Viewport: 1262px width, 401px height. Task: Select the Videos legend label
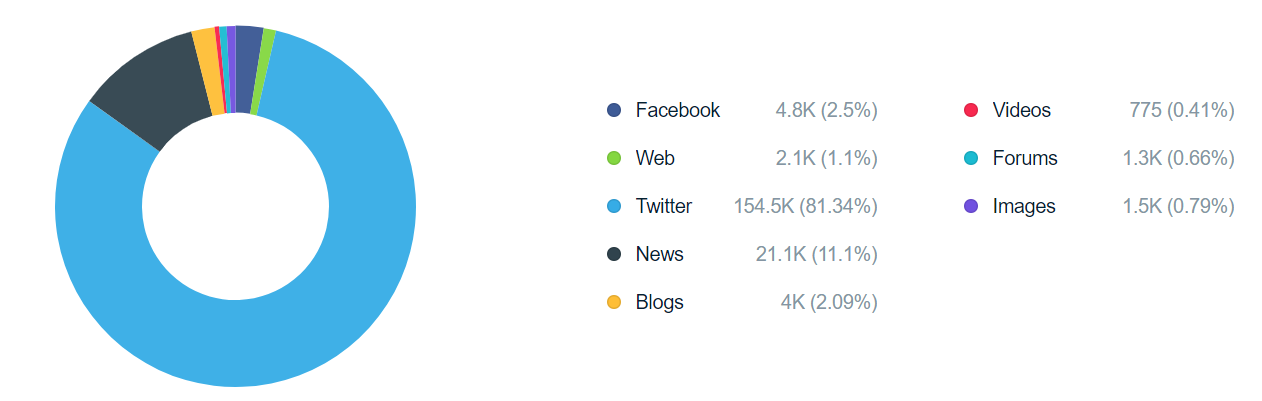pyautogui.click(x=1021, y=110)
